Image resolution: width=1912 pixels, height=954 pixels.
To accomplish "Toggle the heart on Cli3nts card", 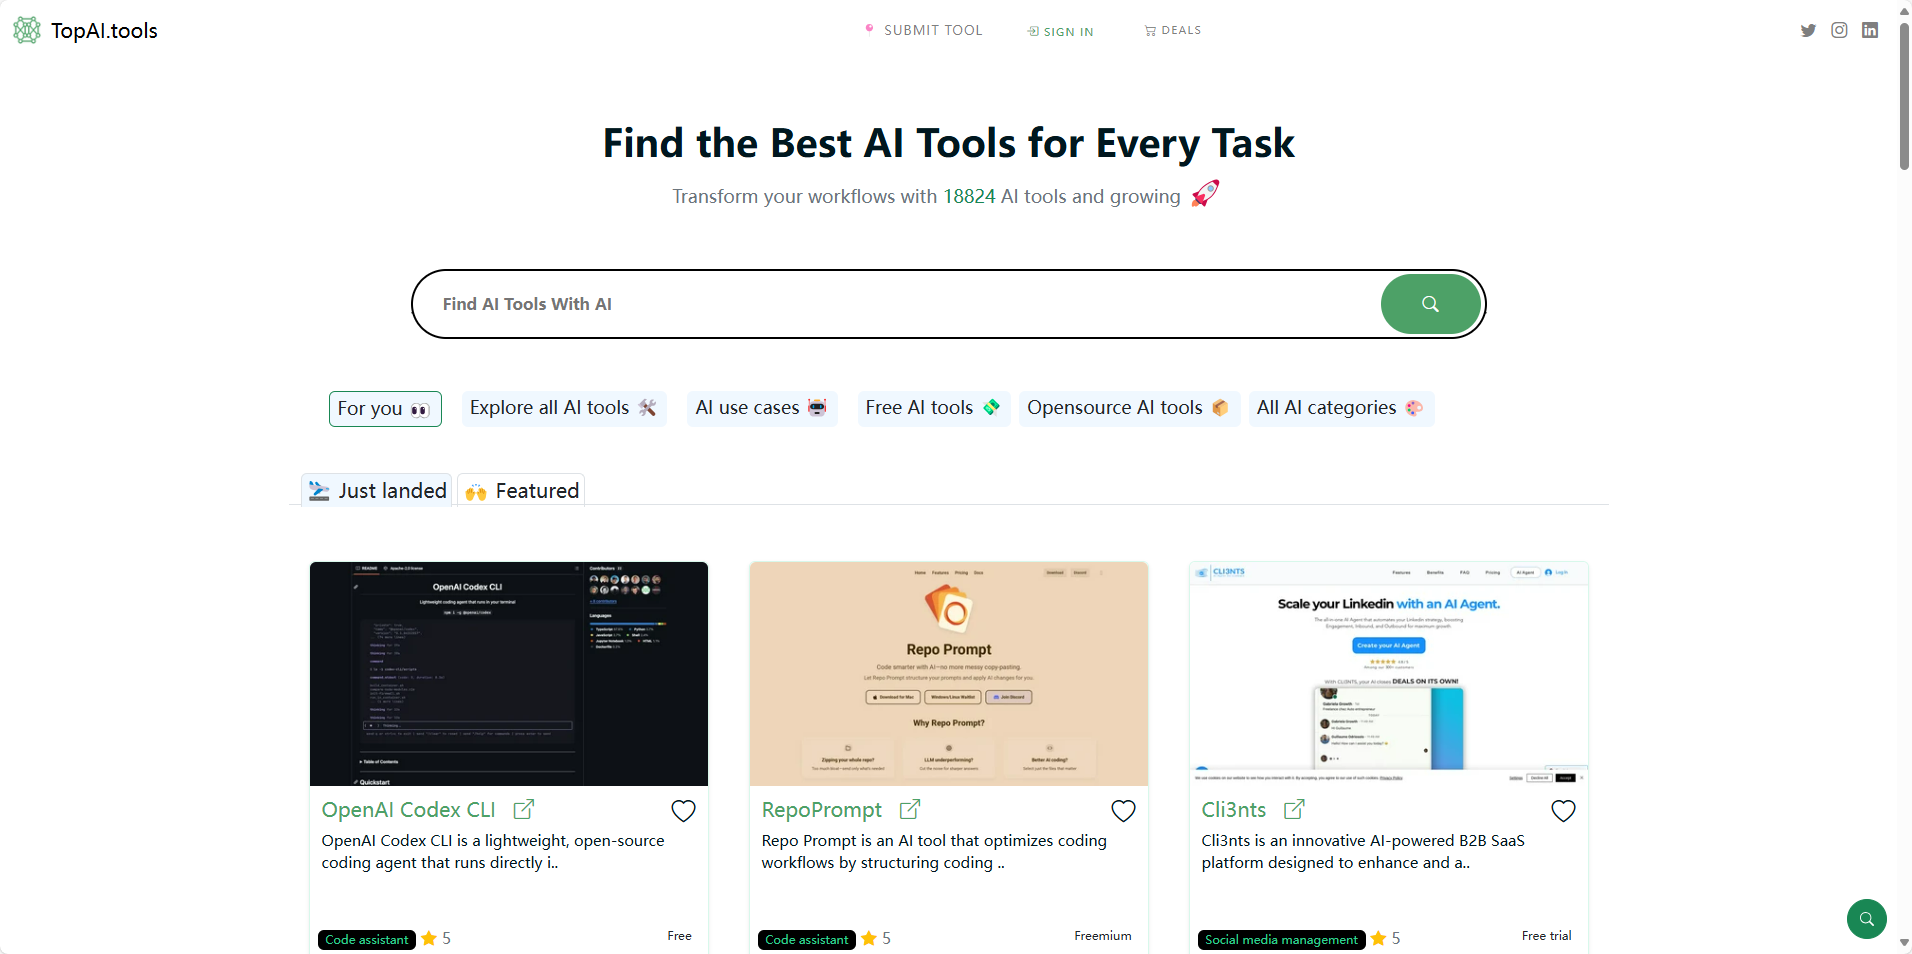I will [1563, 811].
